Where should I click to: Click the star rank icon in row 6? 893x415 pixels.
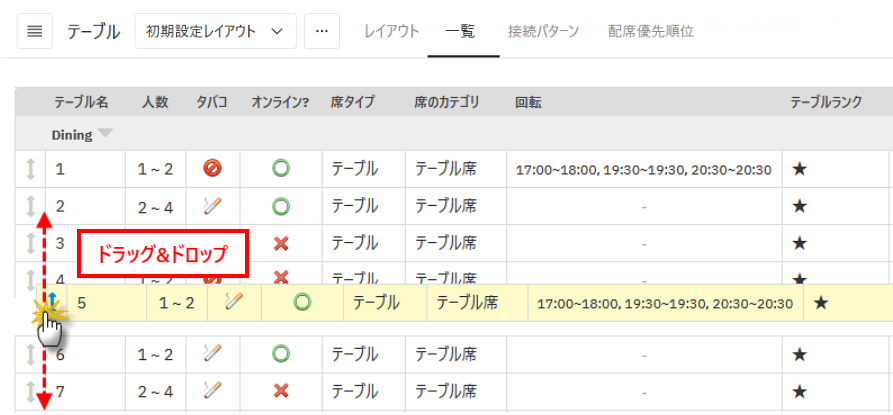[799, 354]
